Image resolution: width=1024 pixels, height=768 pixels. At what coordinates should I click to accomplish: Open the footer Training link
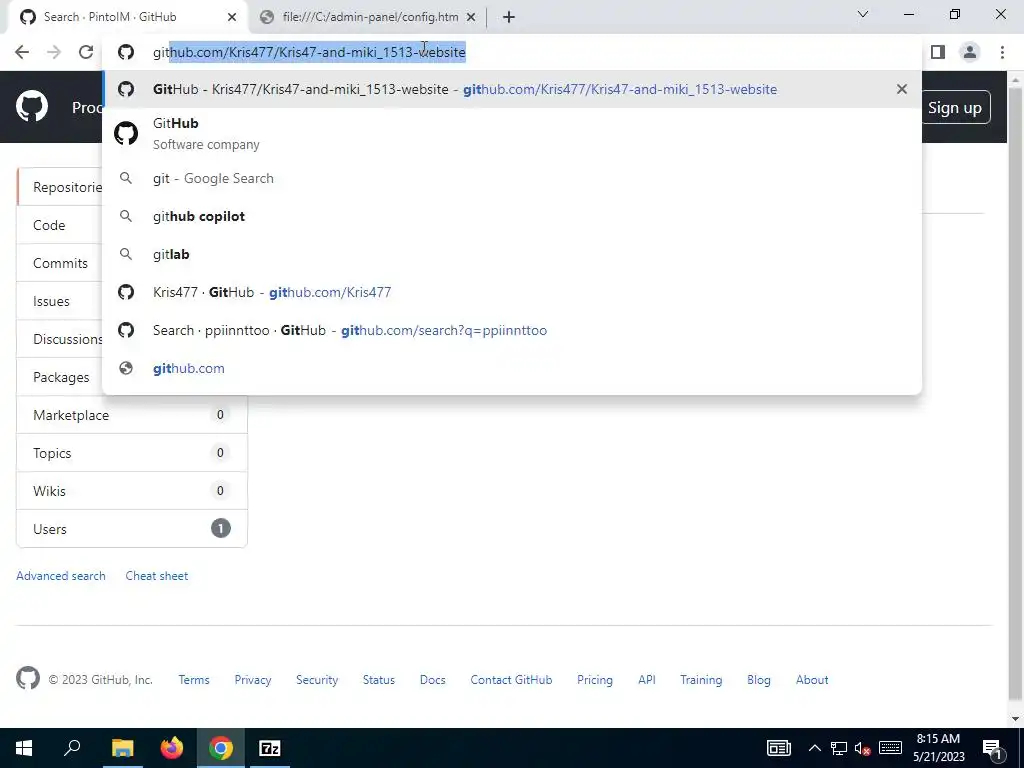click(701, 680)
